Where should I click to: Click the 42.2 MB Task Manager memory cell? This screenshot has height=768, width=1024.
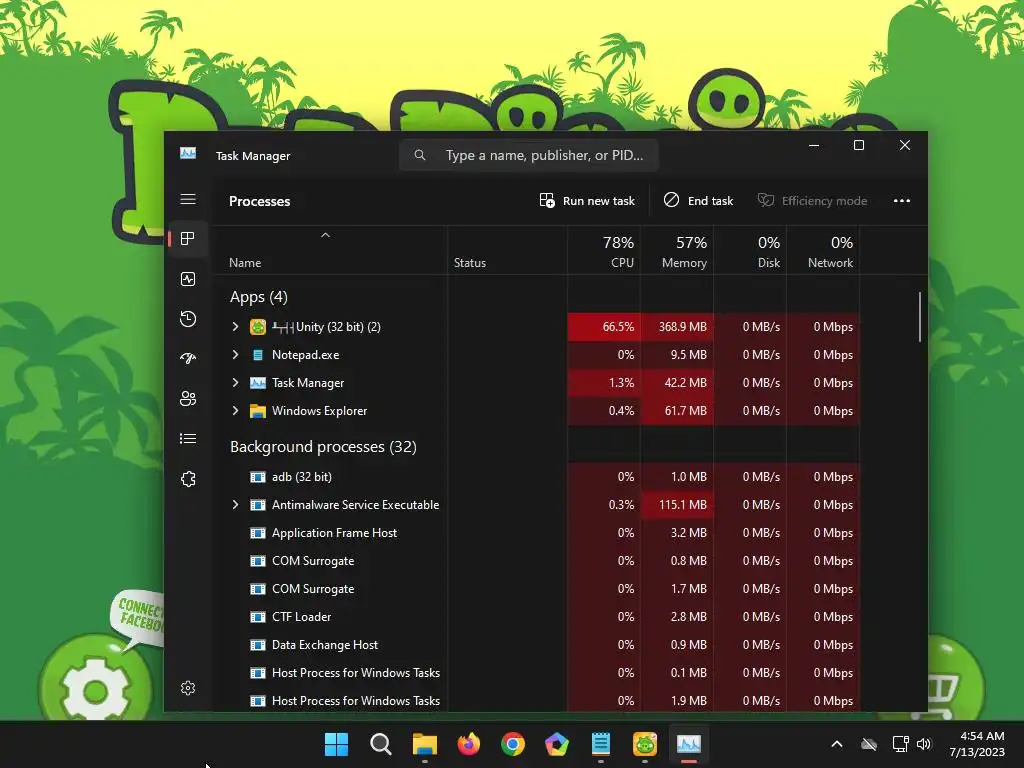point(677,383)
